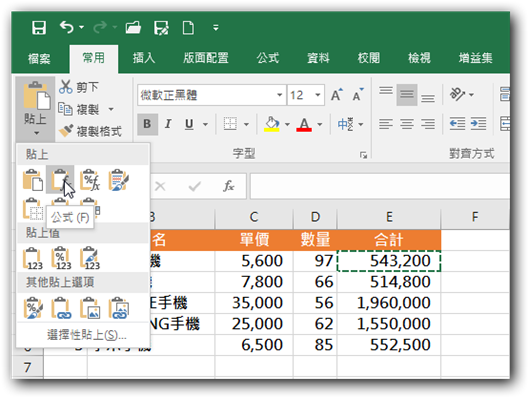
Task: Toggle middle vertical align
Action: tap(407, 95)
